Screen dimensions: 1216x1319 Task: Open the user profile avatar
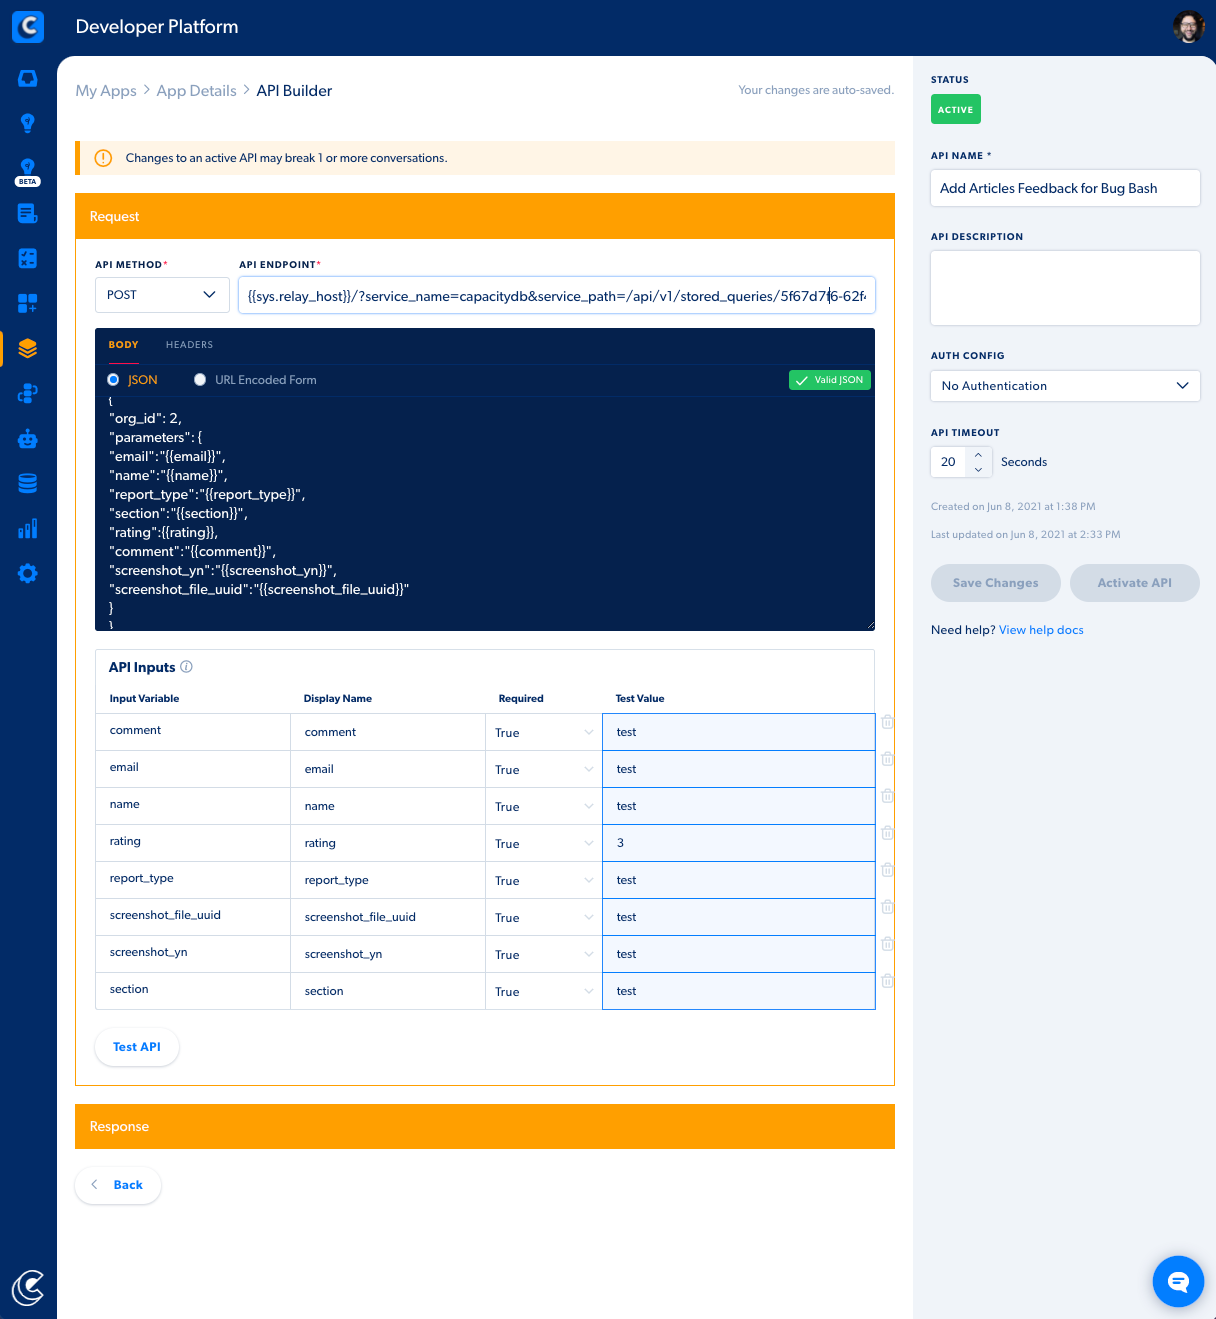(x=1188, y=27)
